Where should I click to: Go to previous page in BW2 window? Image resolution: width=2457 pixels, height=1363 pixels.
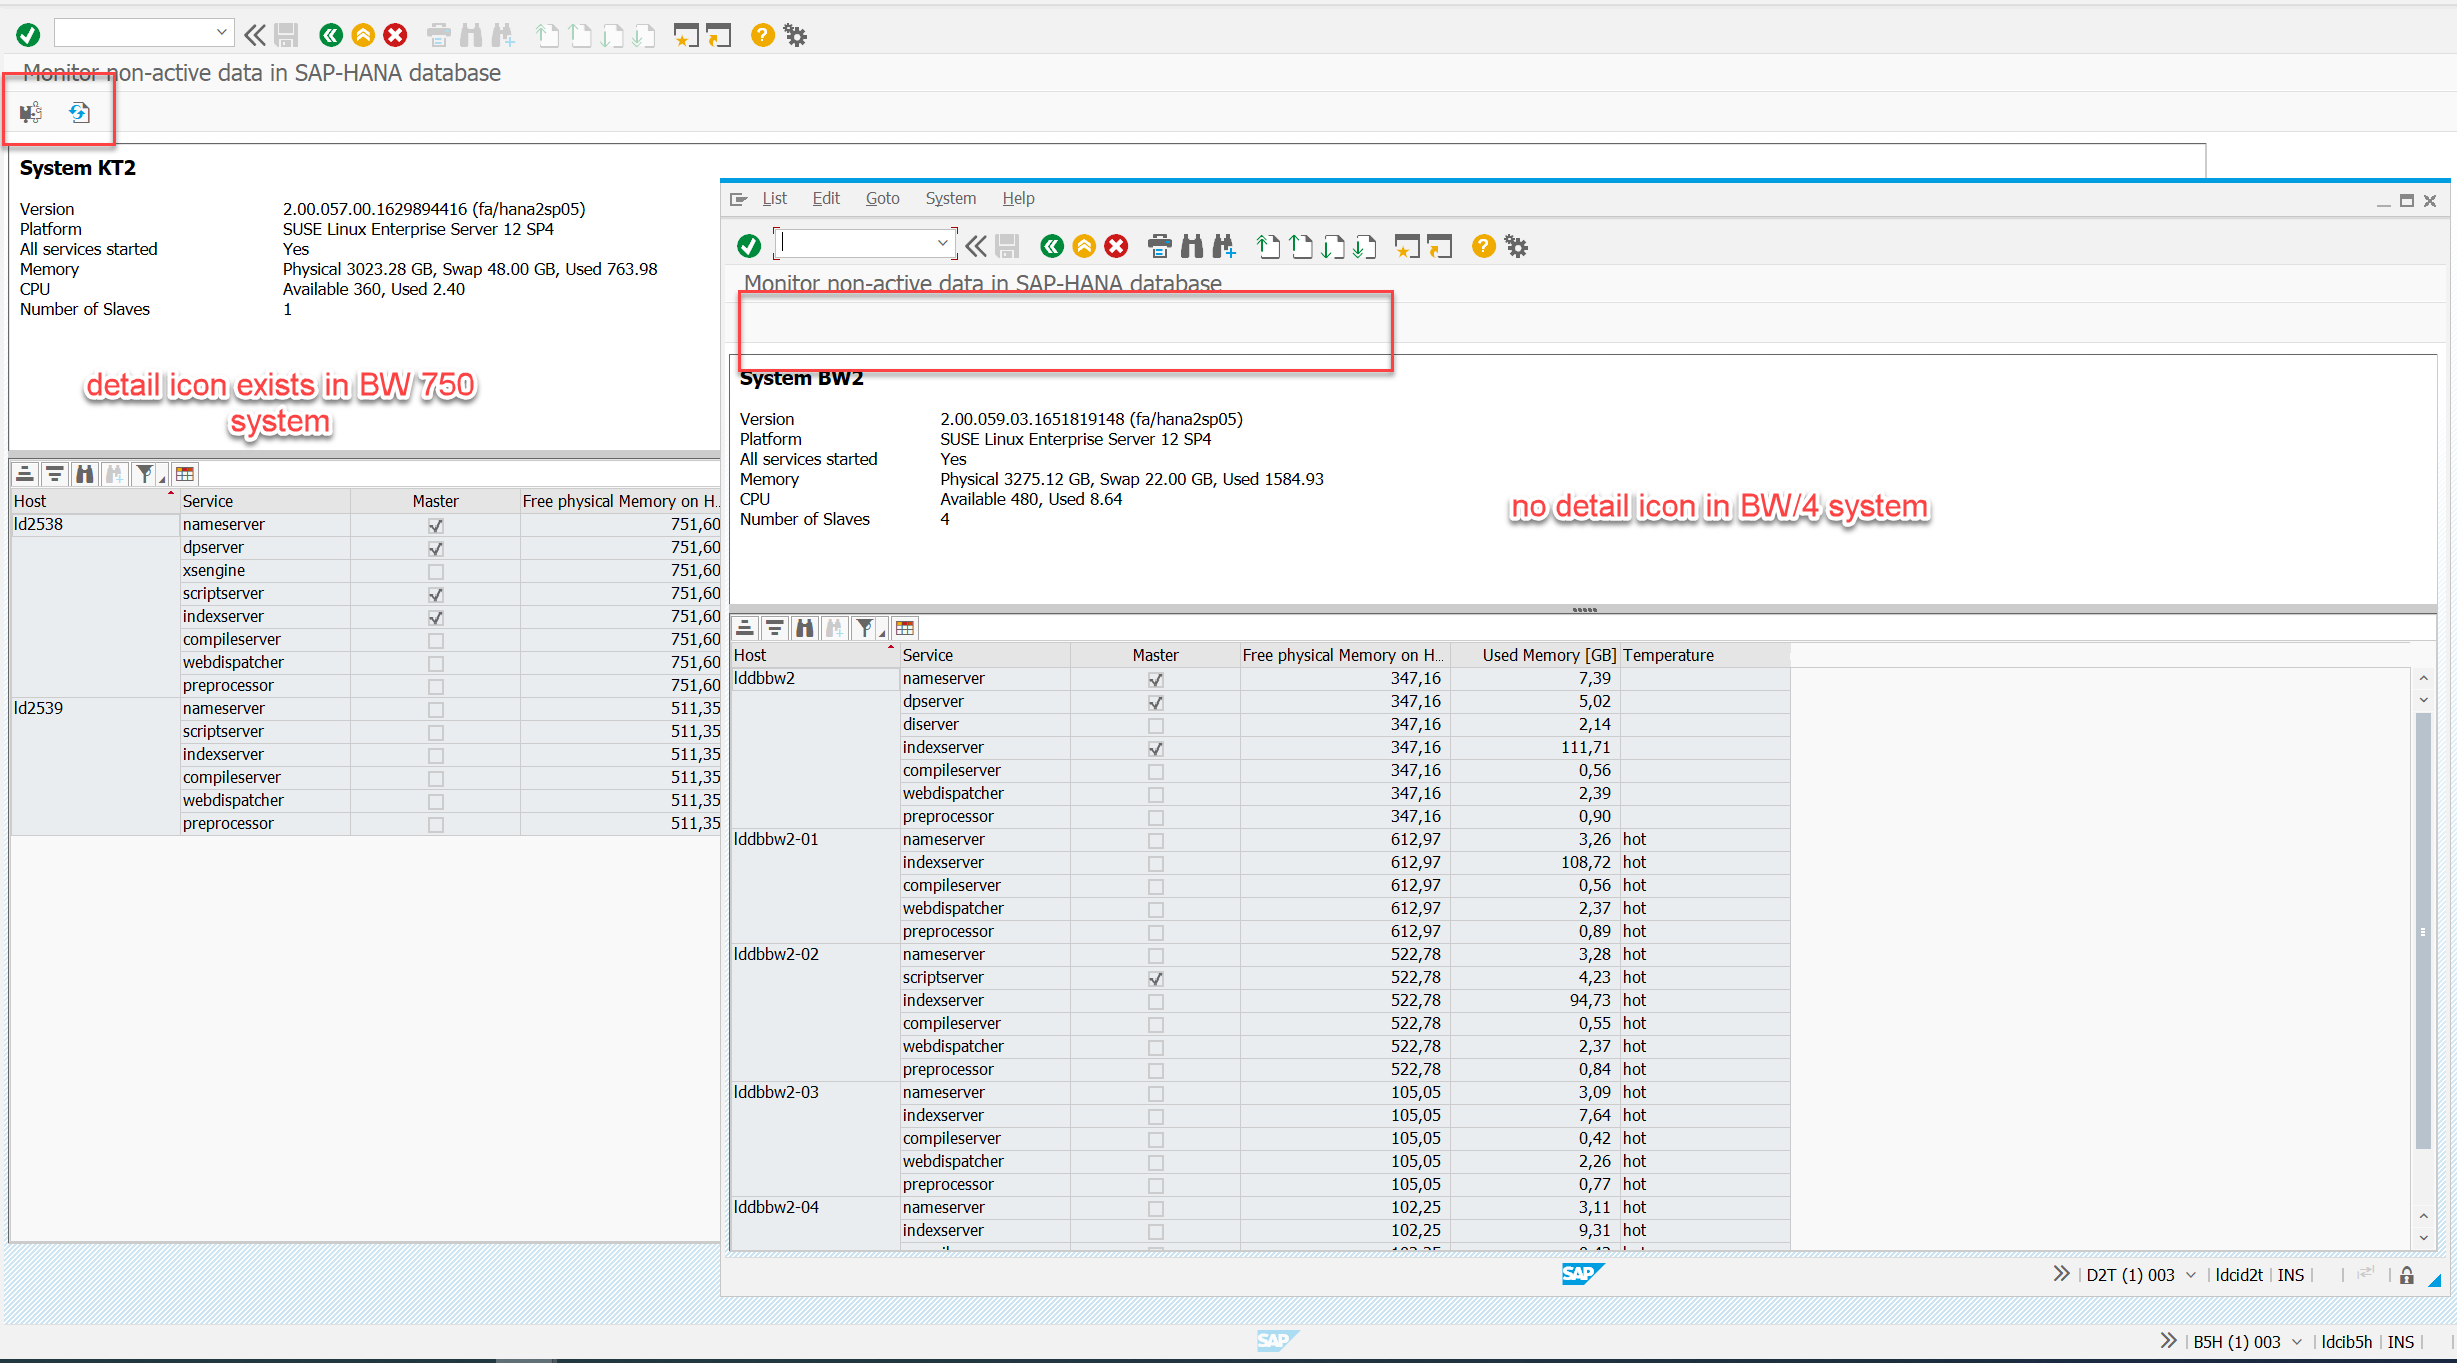coord(1301,246)
